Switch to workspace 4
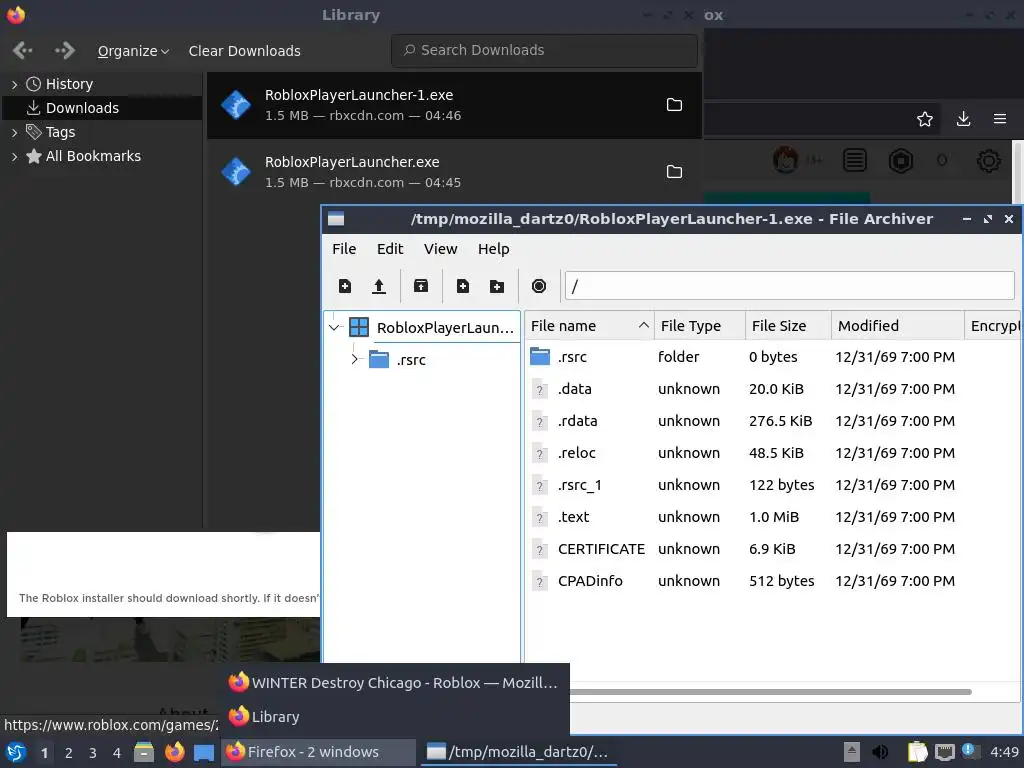 [x=117, y=753]
